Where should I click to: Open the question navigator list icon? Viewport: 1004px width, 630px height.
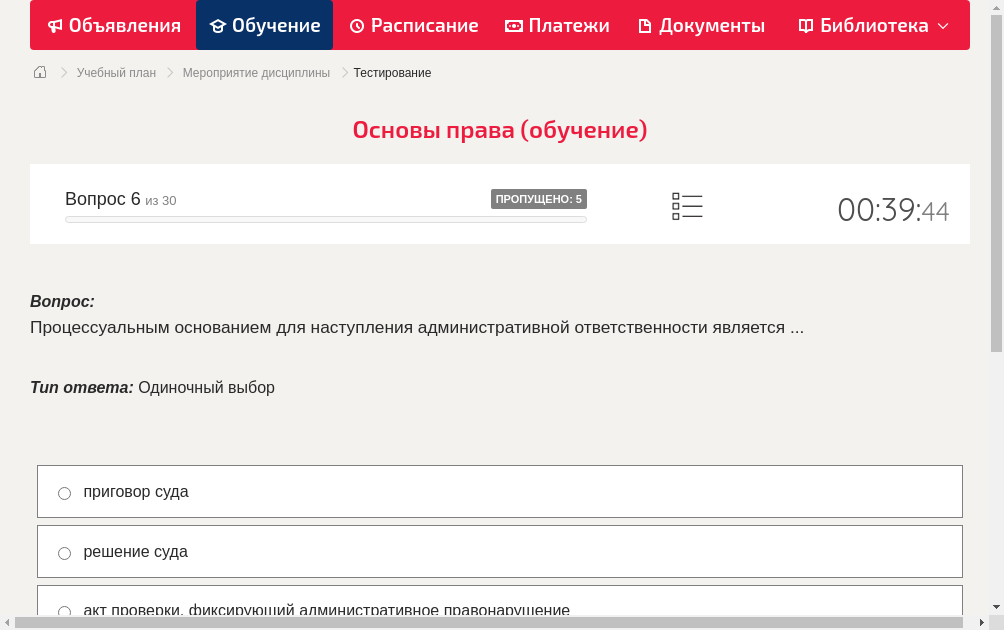687,206
